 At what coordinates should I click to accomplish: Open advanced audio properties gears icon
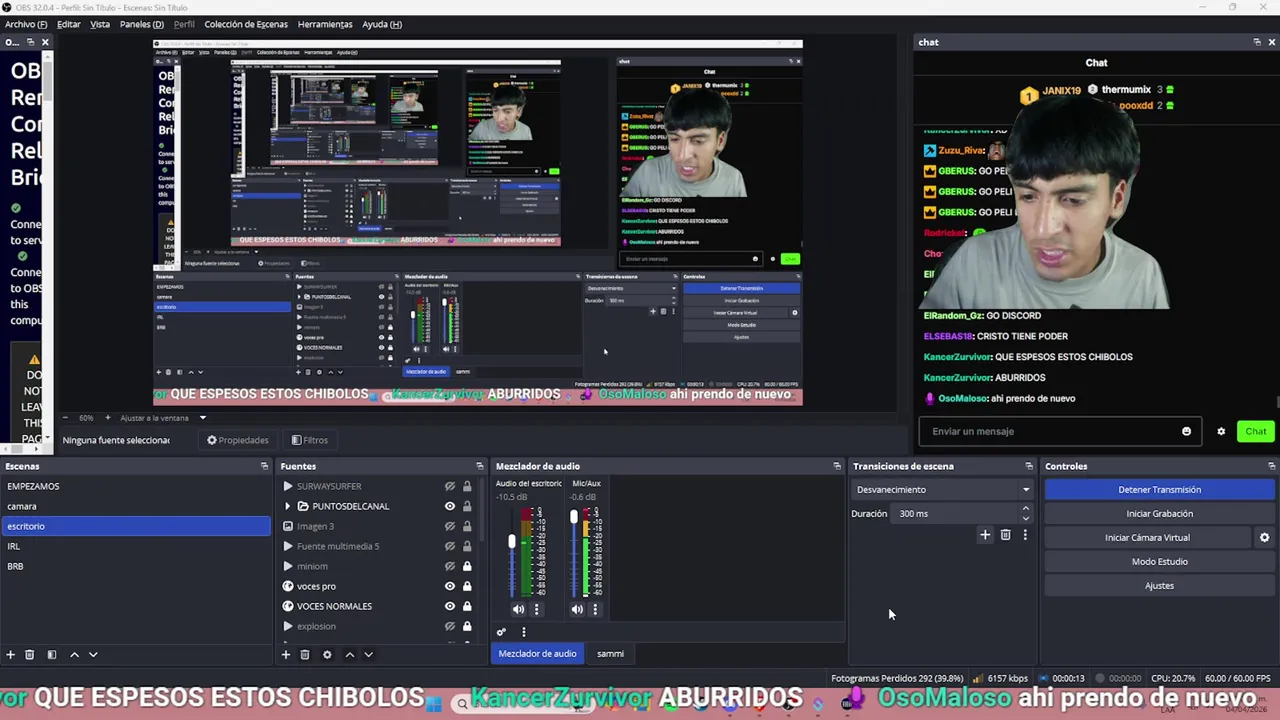502,632
